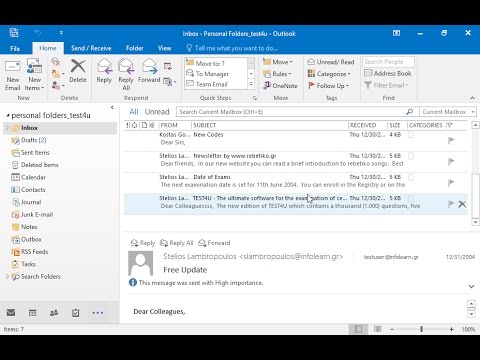Delete the TEST4U message using row X
480x360 pixels.
pos(462,204)
